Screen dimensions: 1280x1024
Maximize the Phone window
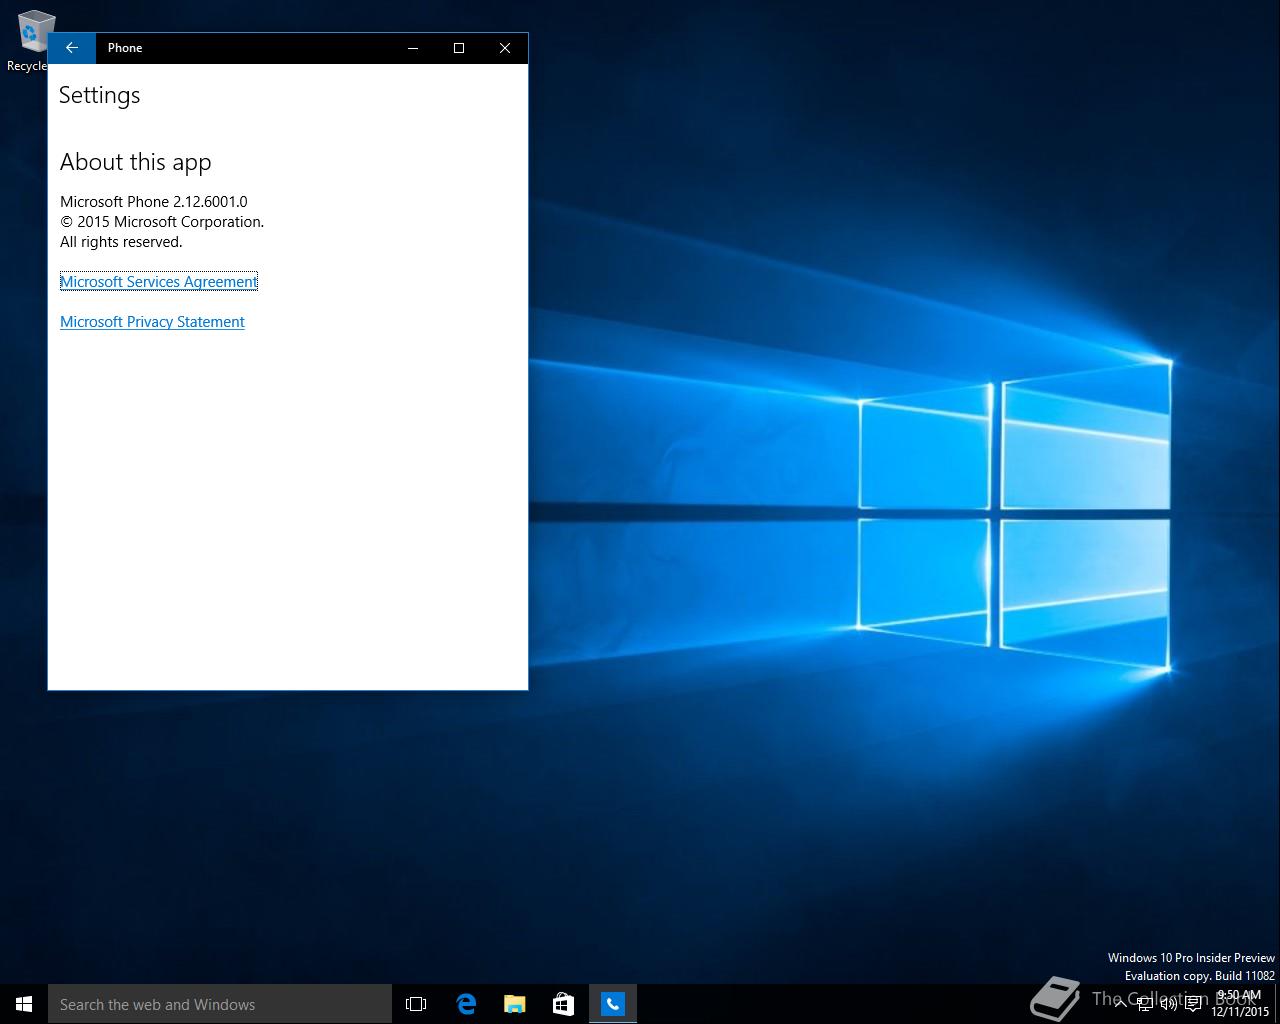coord(459,48)
